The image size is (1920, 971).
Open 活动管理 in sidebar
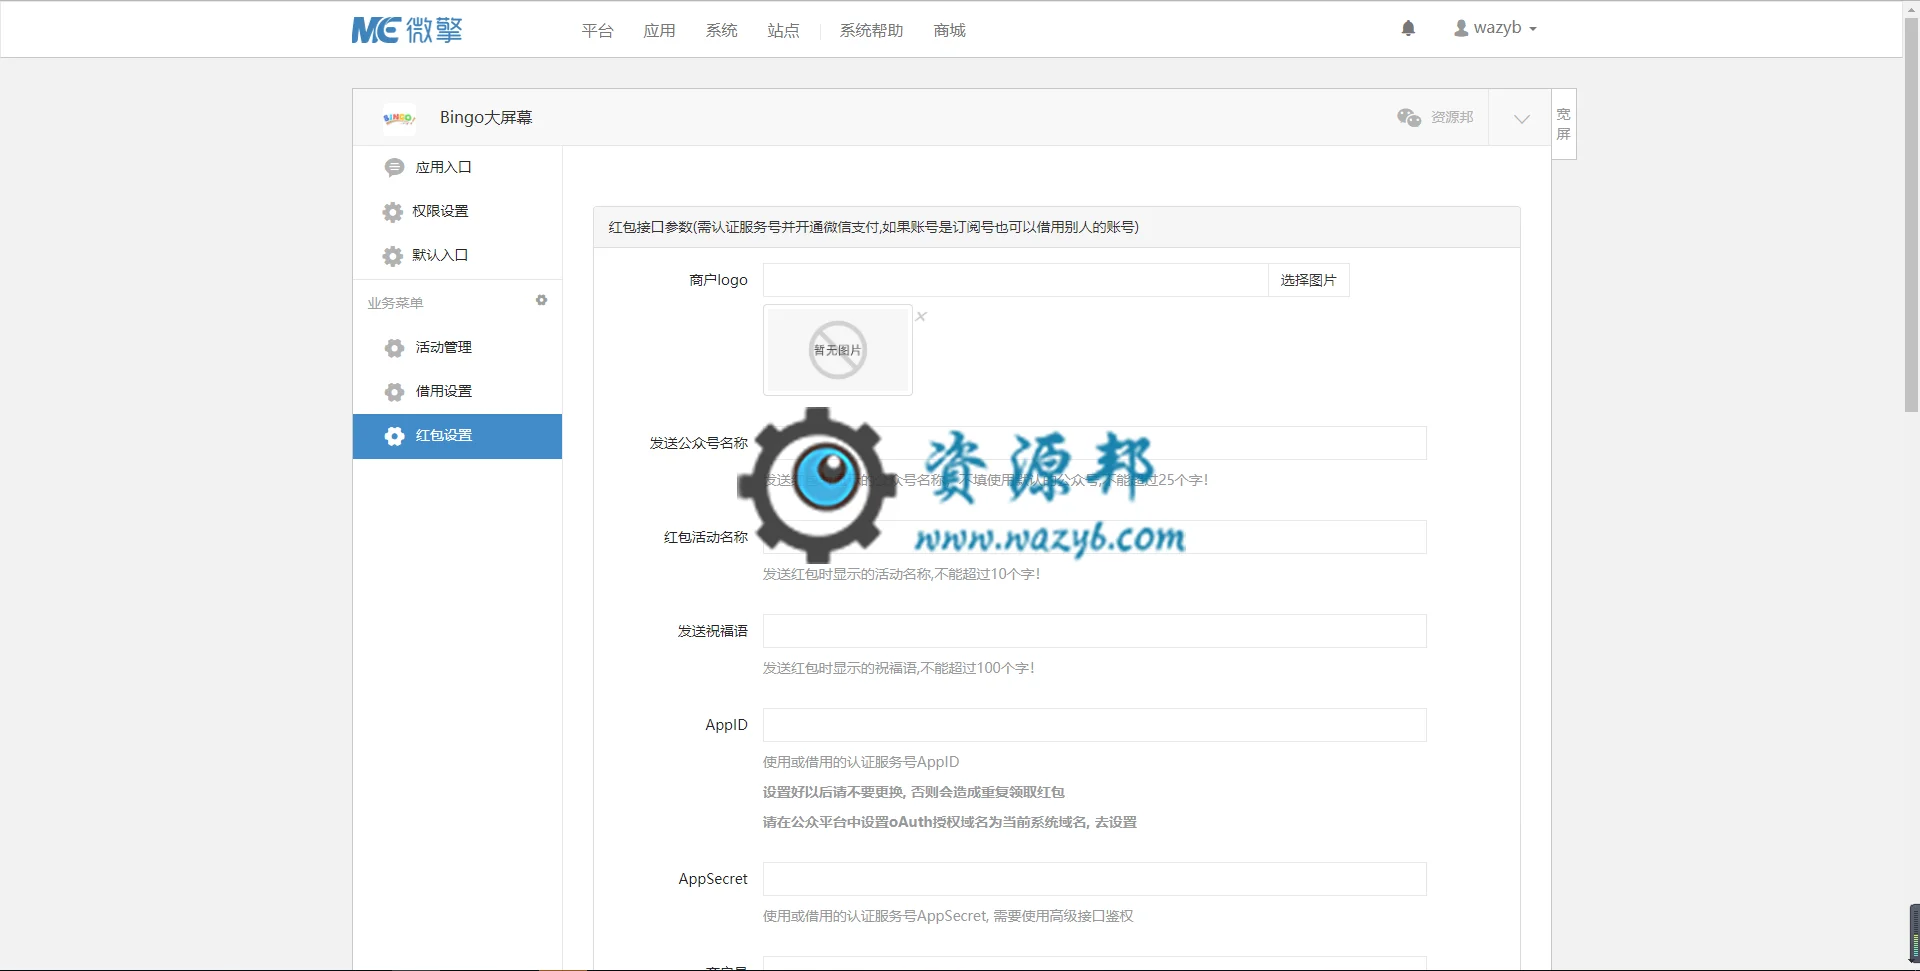coord(457,347)
